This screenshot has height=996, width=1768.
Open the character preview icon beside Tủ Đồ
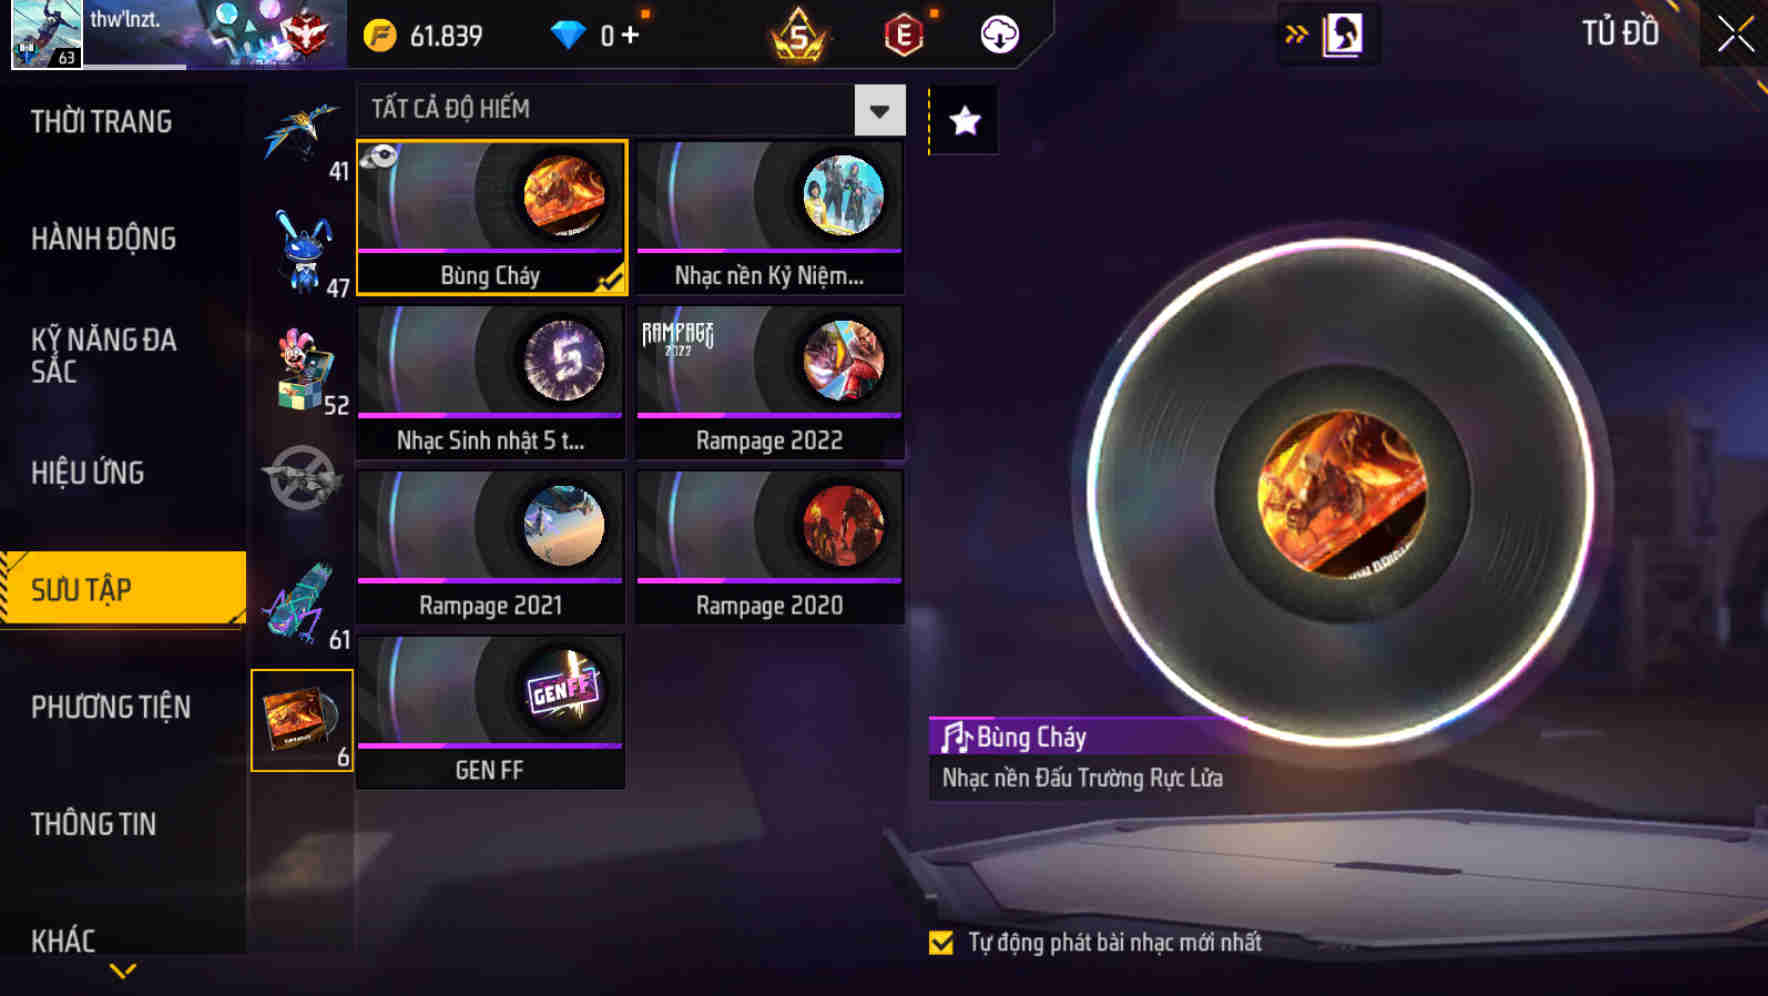coord(1342,34)
